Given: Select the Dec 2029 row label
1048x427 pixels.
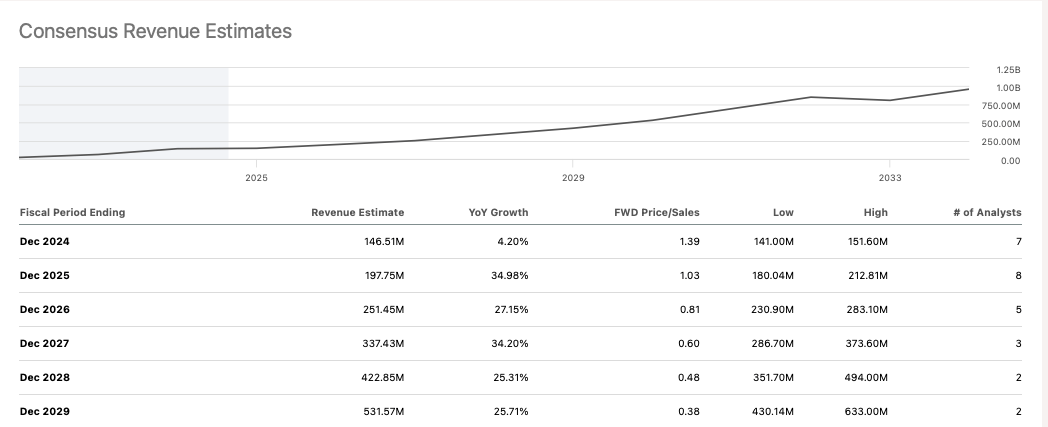Looking at the screenshot, I should pos(45,411).
